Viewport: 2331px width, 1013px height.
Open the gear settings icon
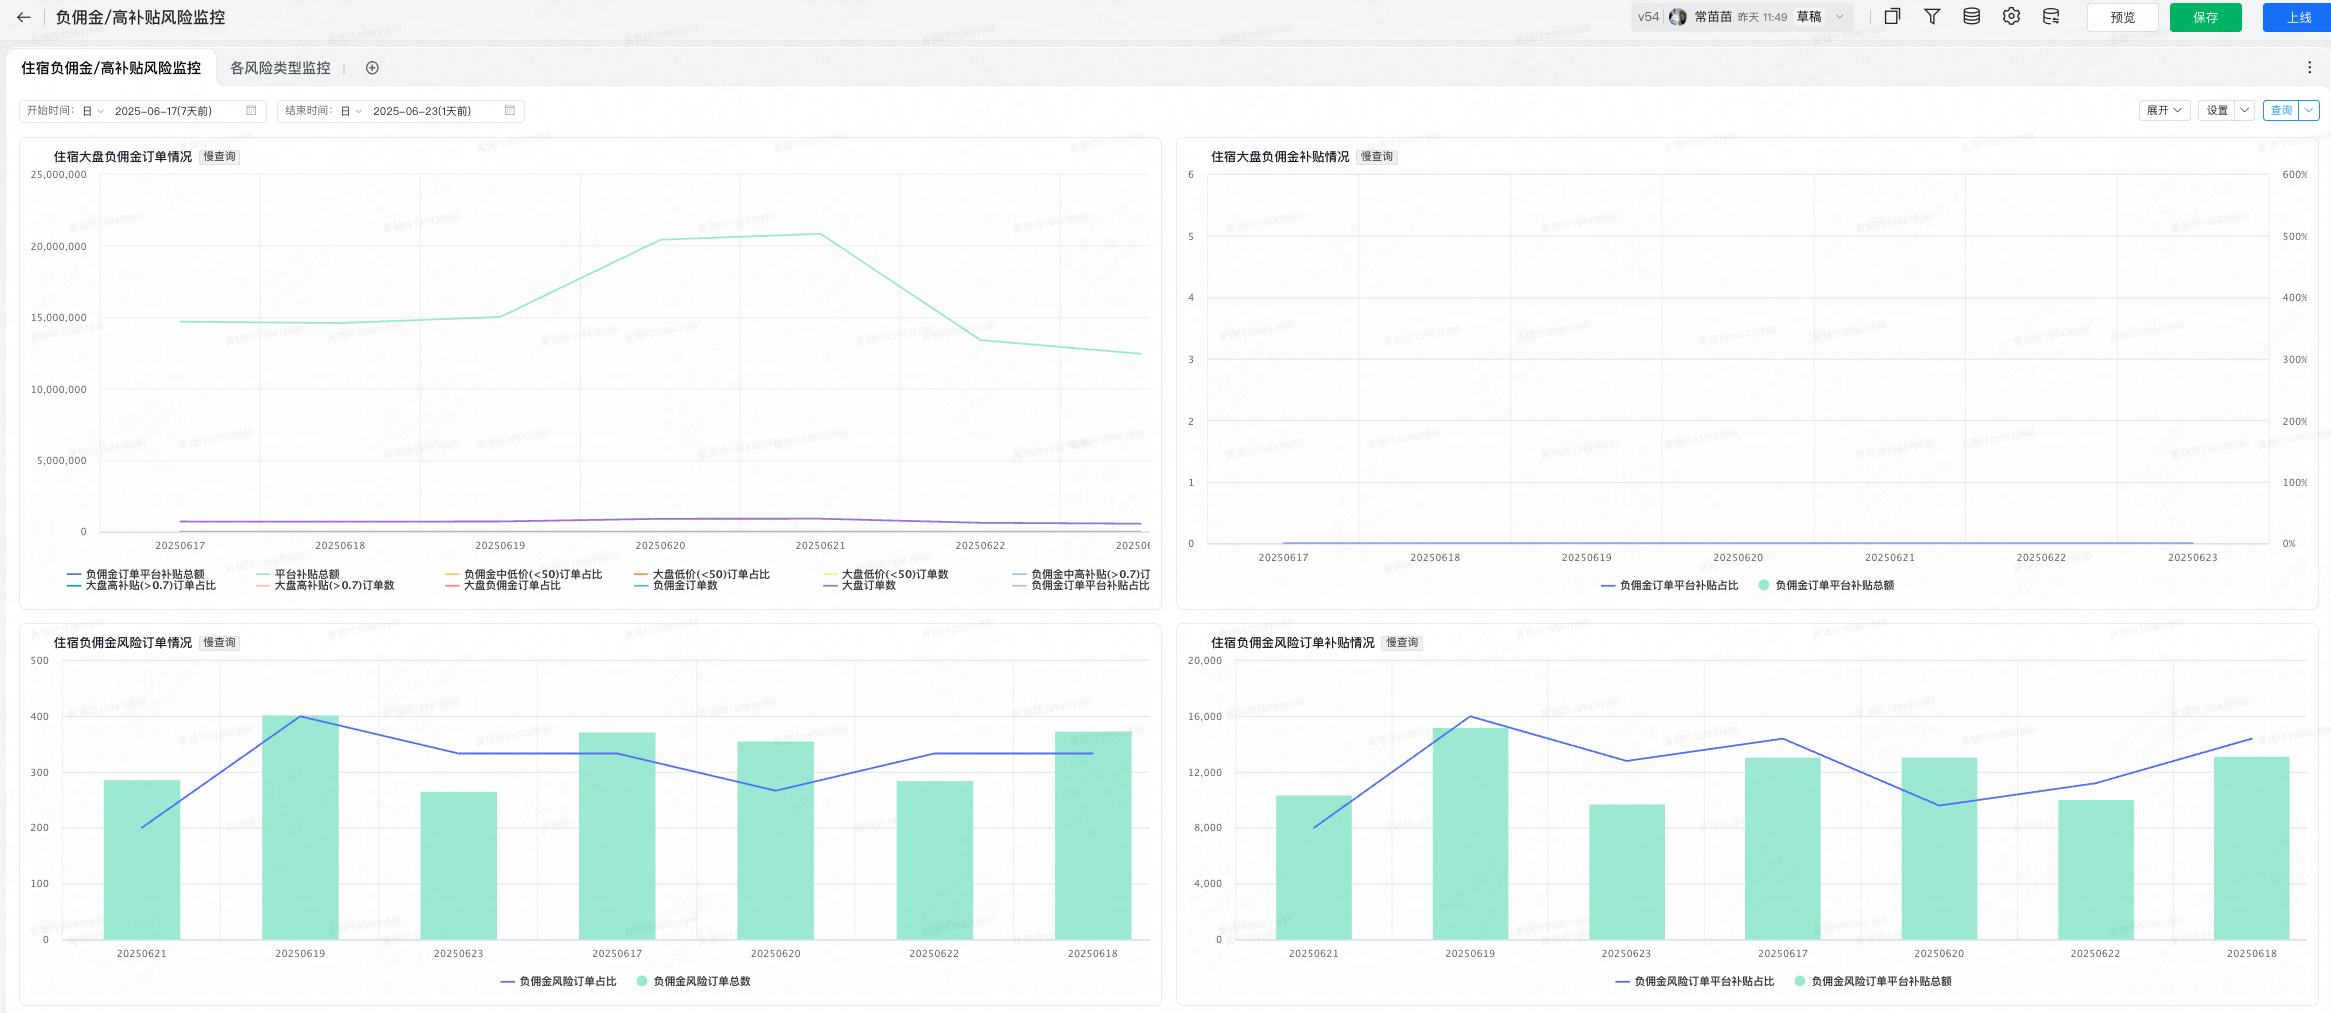click(2011, 16)
